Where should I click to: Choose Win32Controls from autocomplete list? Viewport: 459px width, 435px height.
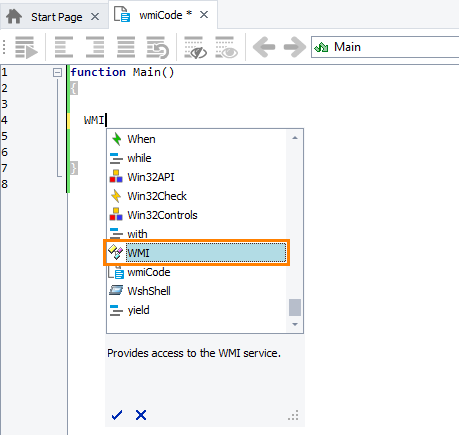(197, 215)
